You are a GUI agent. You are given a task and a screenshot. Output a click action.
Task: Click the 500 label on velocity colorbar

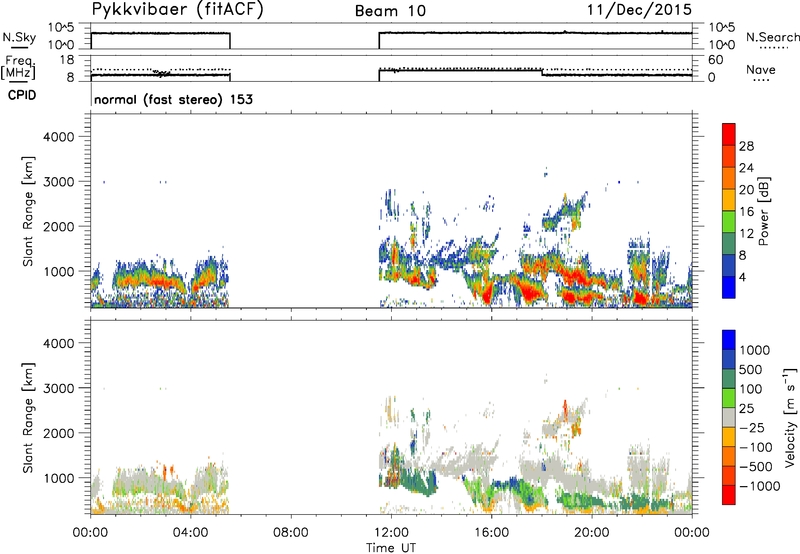click(x=751, y=370)
